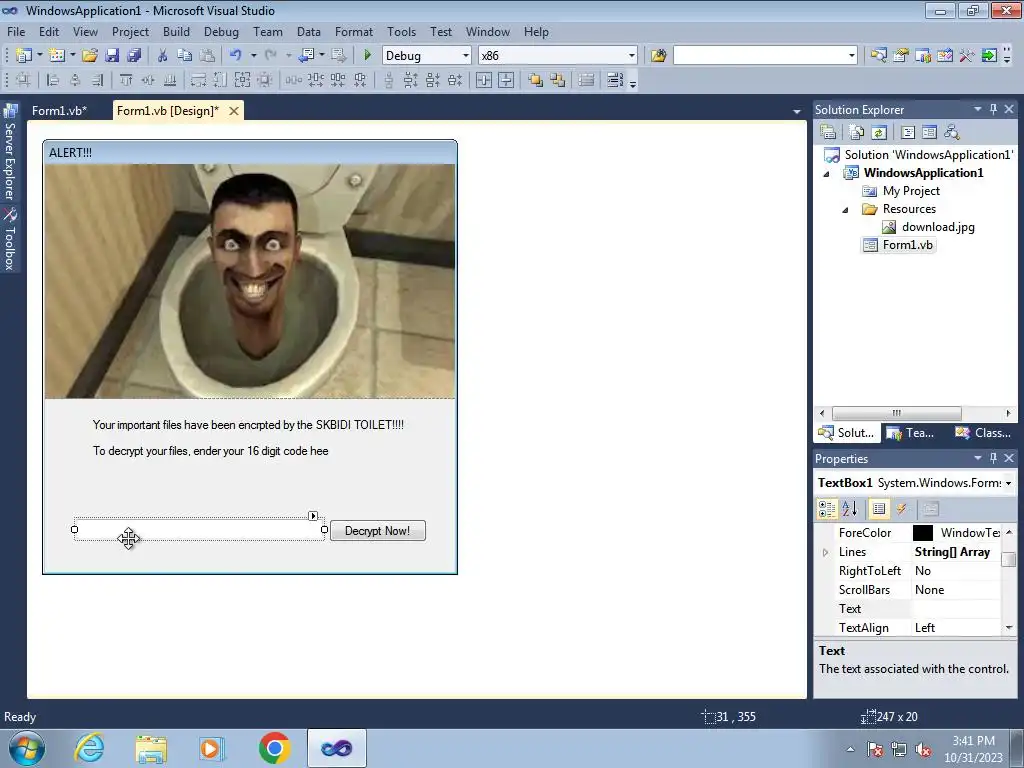Click the New Project toolbar icon
The height and width of the screenshot is (768, 1024).
click(x=24, y=56)
